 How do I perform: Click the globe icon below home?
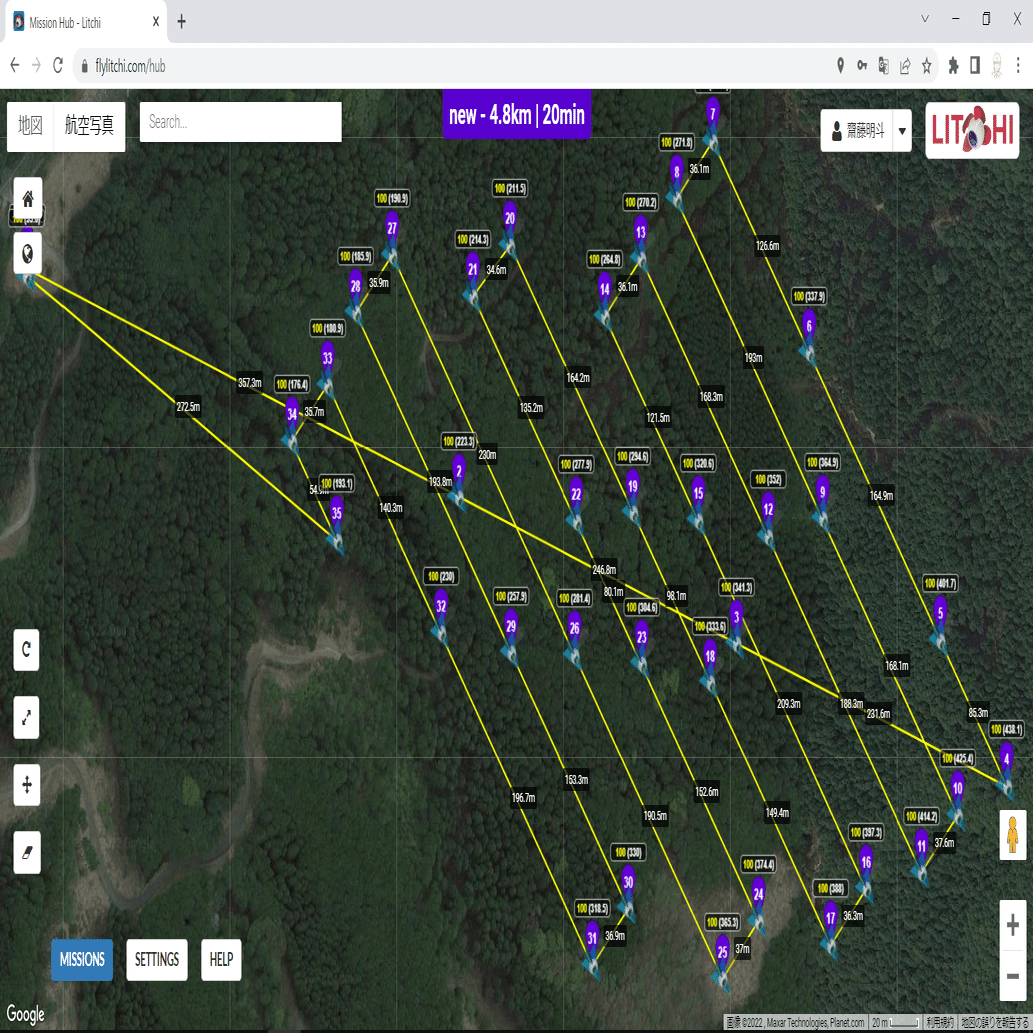pos(28,253)
